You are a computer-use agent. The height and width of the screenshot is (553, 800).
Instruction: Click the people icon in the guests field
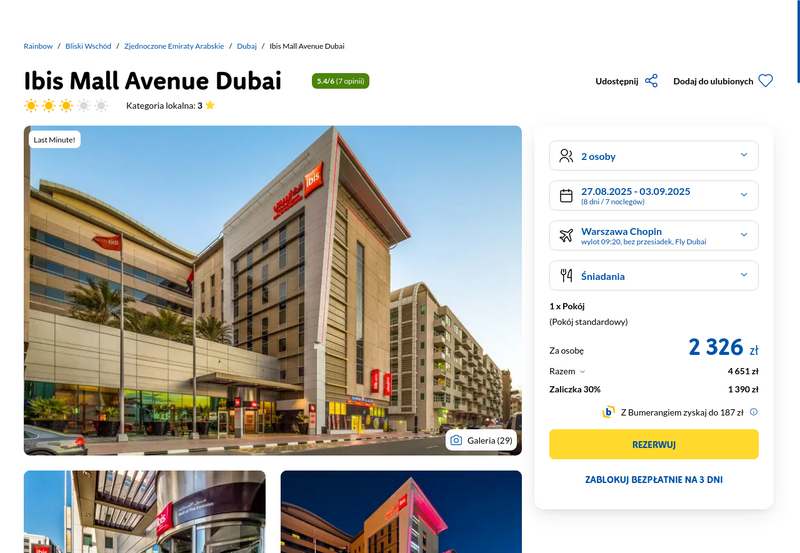566,156
